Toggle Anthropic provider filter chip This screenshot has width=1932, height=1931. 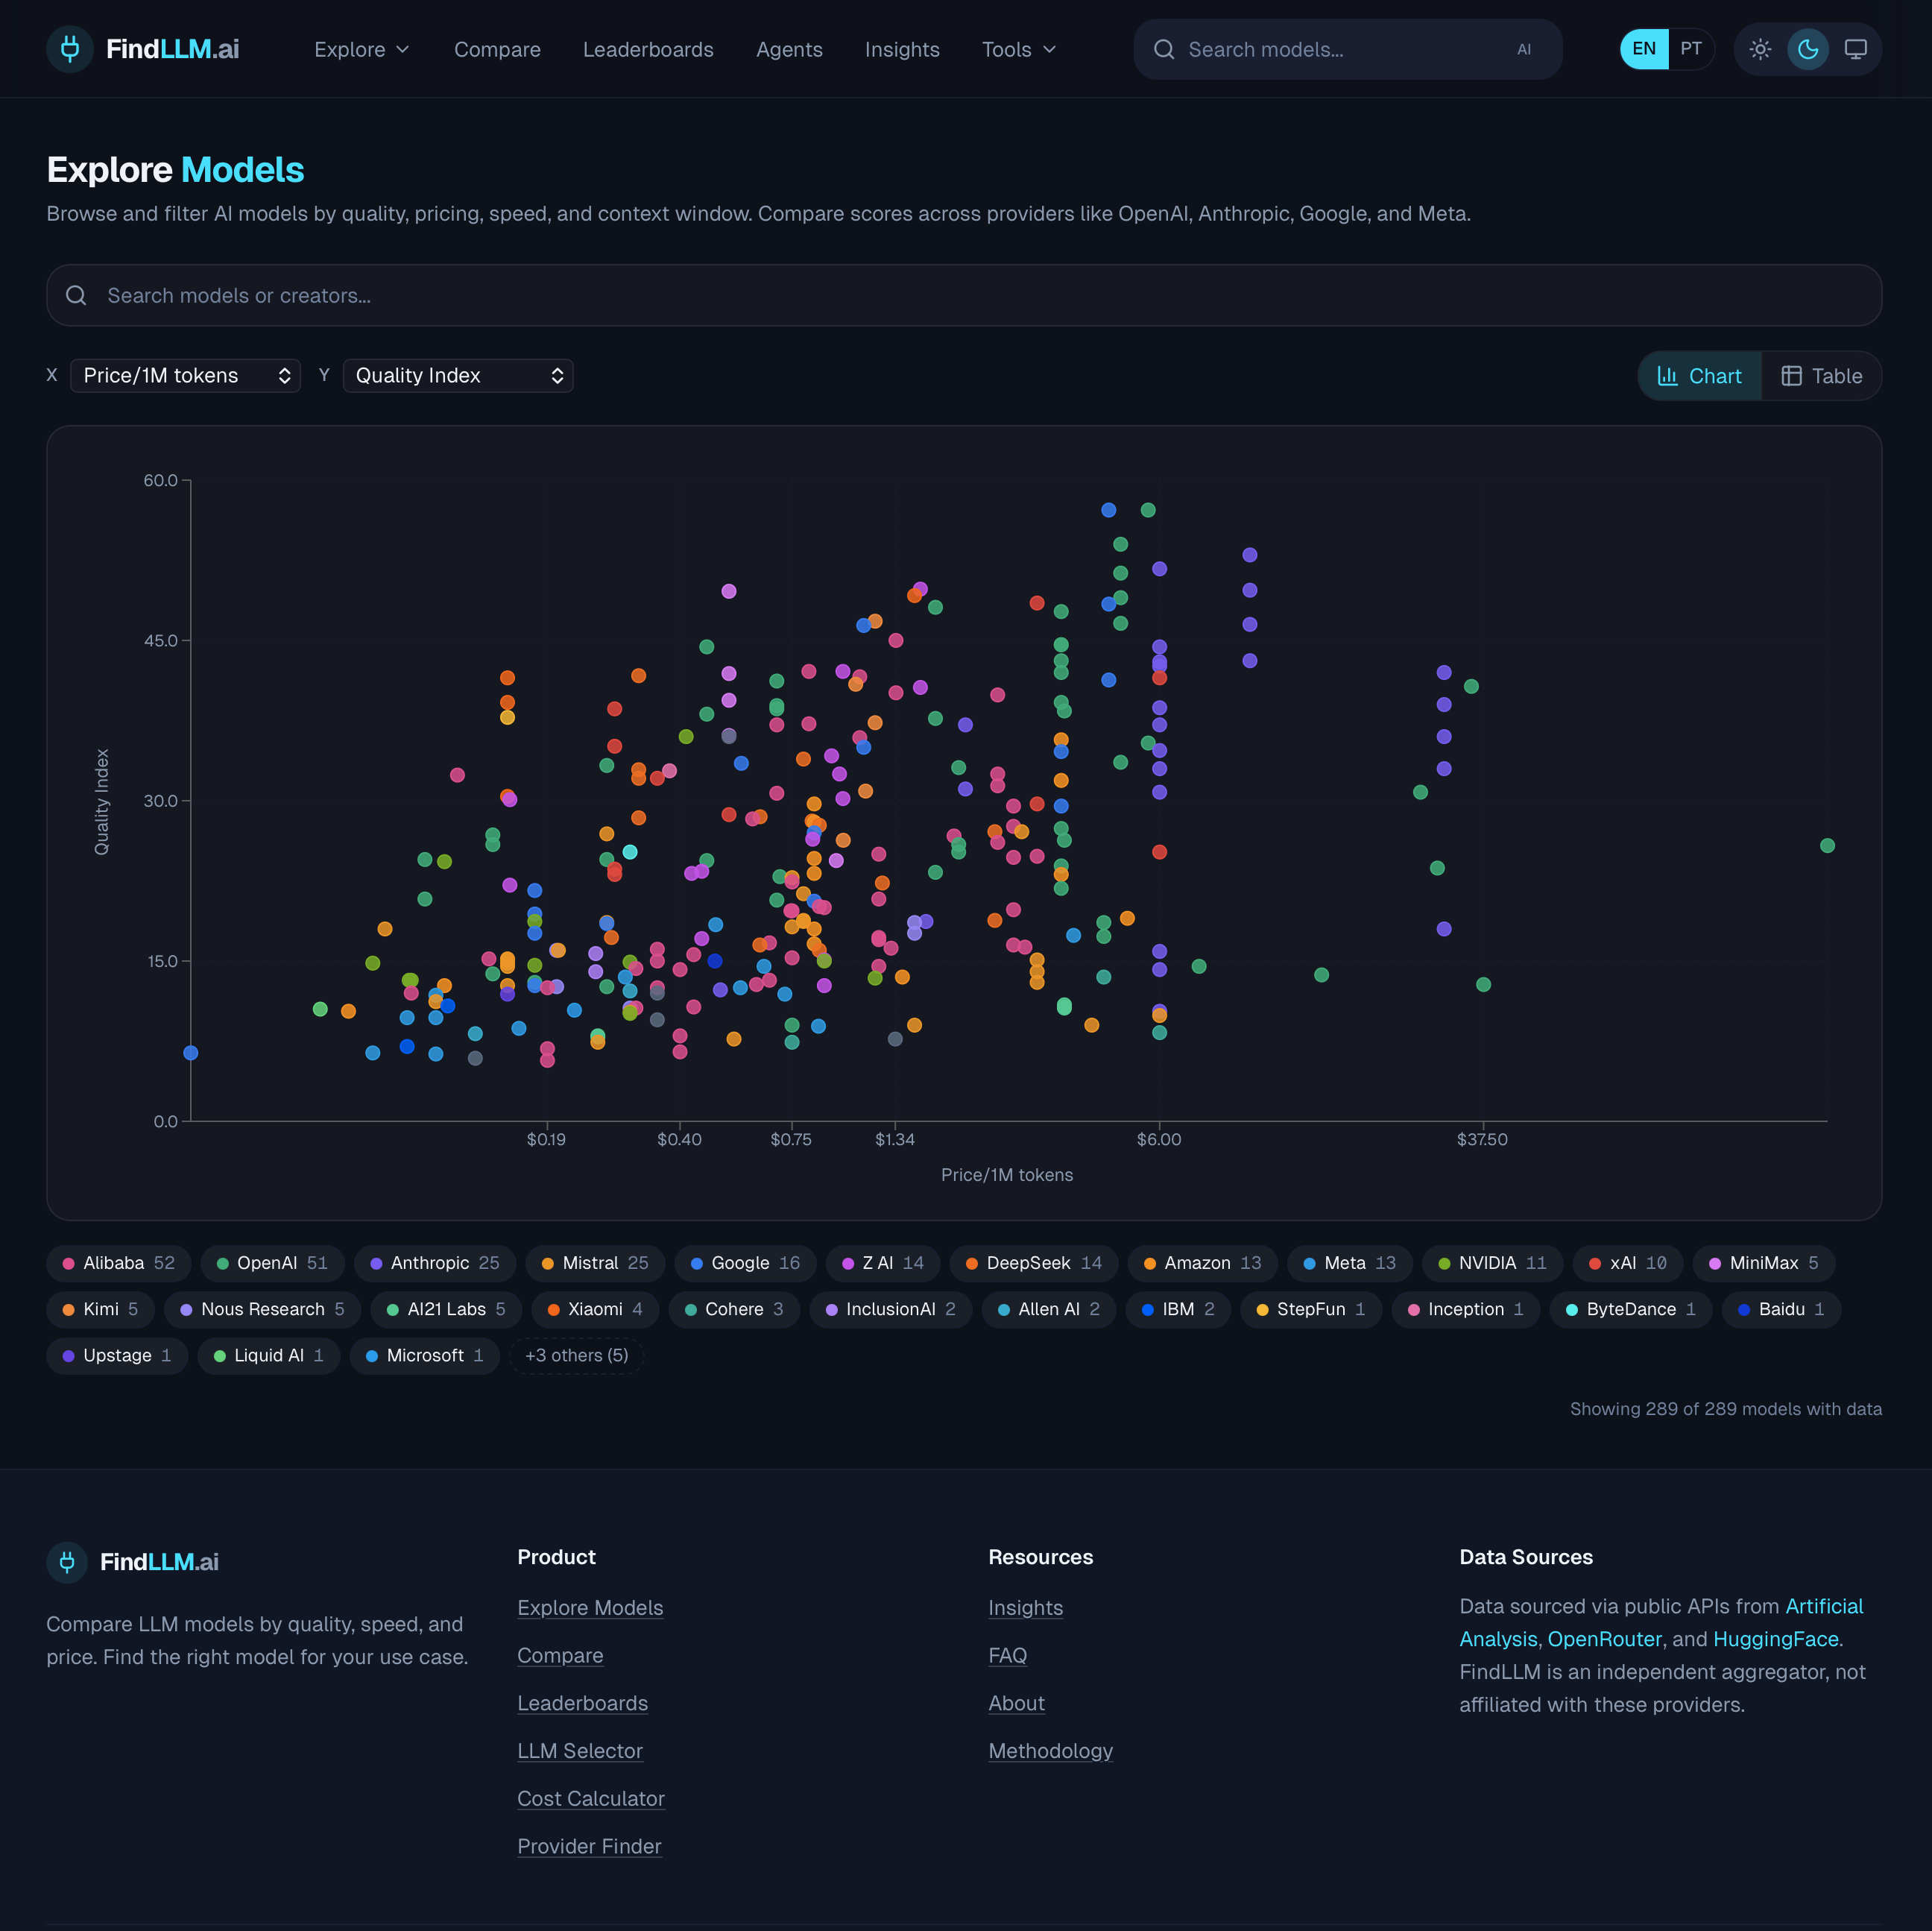[x=434, y=1263]
